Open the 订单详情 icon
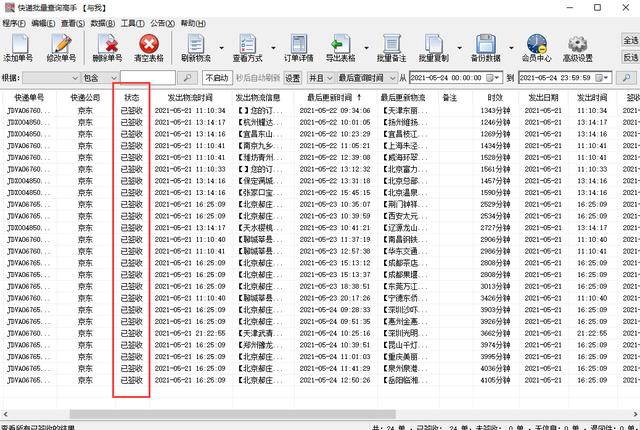The image size is (640, 430). 299,48
